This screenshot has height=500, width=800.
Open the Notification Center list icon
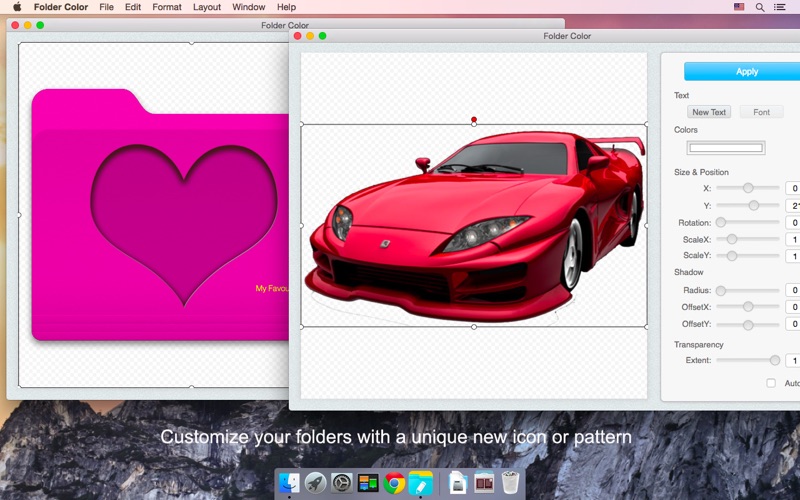(780, 7)
